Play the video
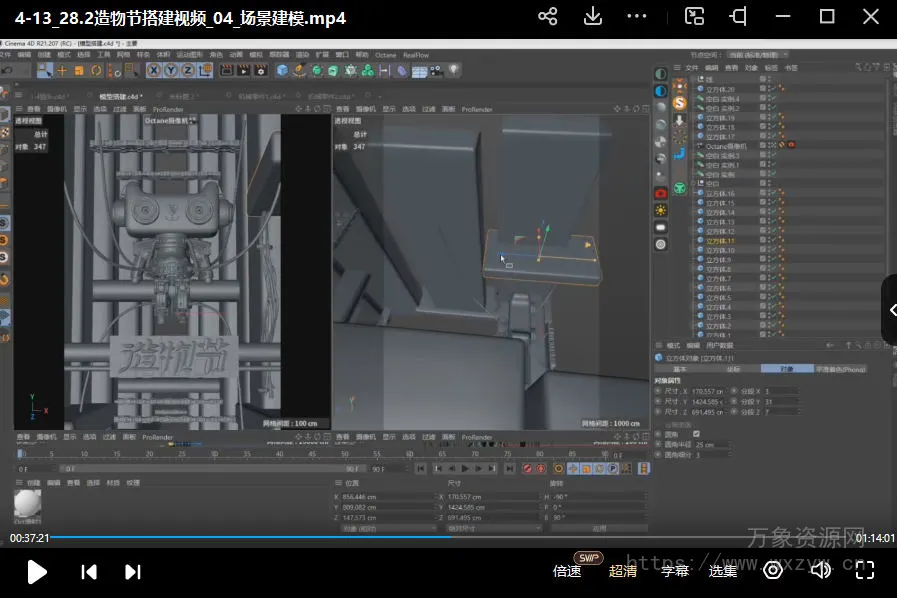Image resolution: width=897 pixels, height=598 pixels. 37,571
